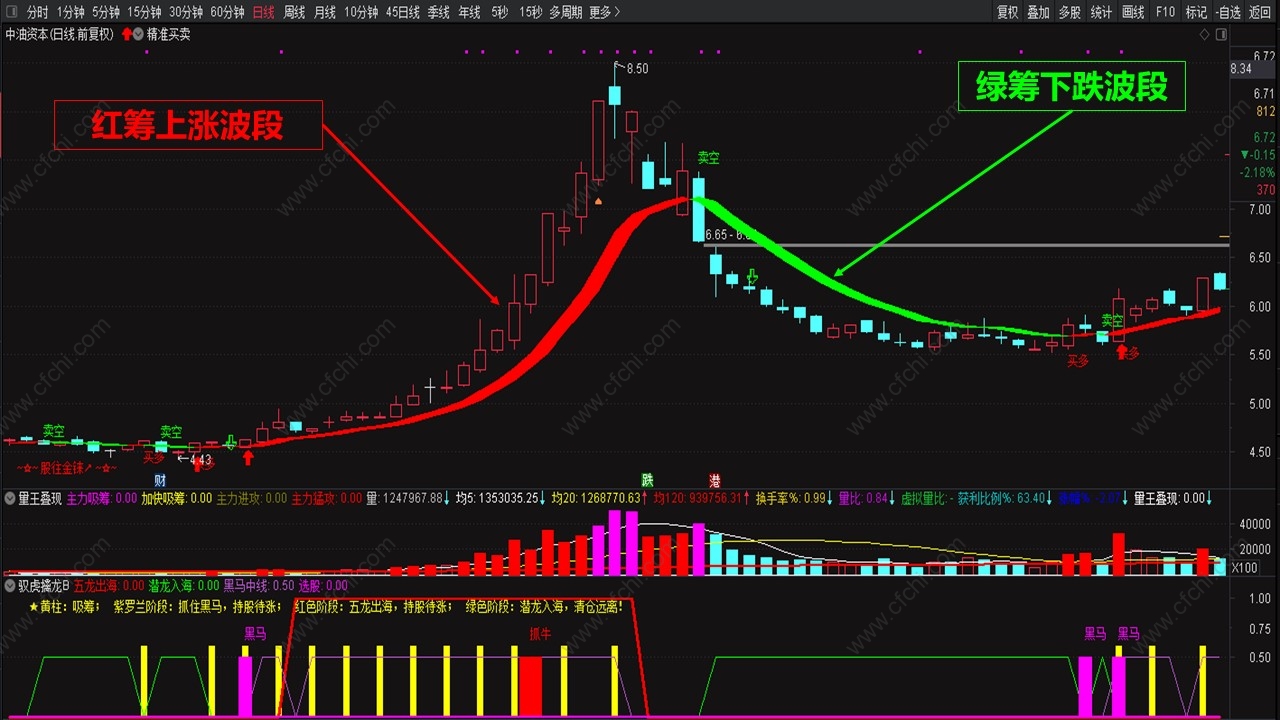Click the red arrow icon beside 精准买卖
Image resolution: width=1280 pixels, height=720 pixels.
point(126,34)
